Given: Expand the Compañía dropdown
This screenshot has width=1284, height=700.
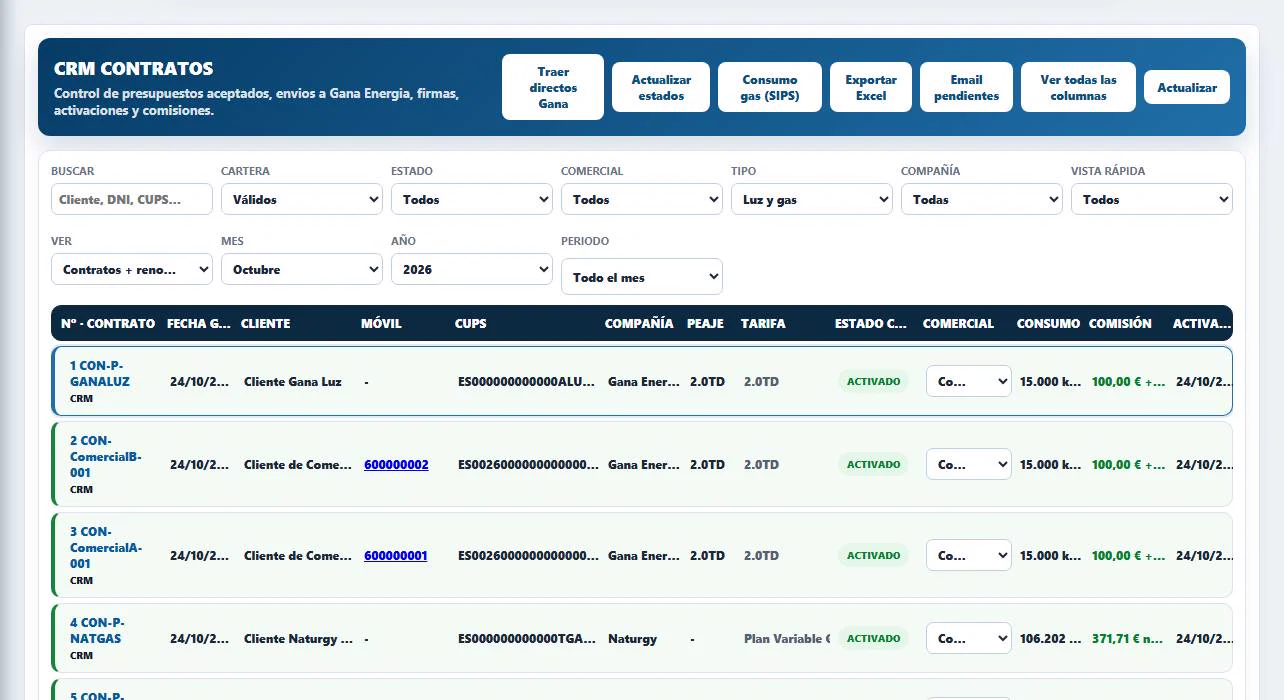Looking at the screenshot, I should click(982, 199).
